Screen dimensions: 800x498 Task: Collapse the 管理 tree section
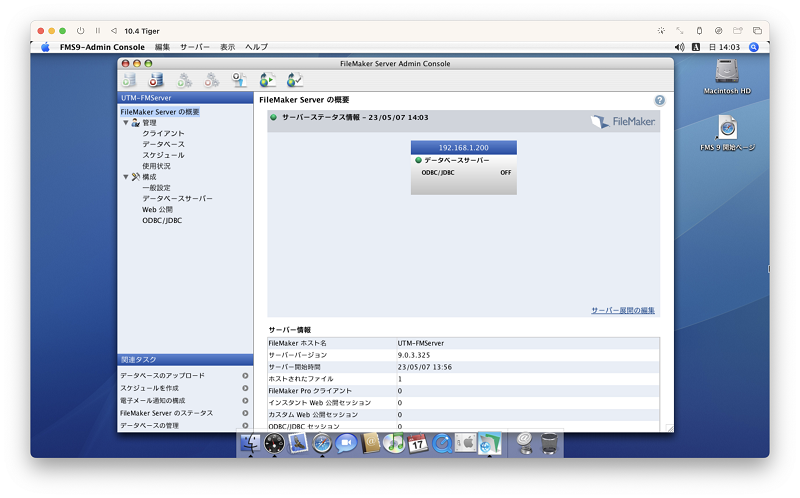[126, 122]
